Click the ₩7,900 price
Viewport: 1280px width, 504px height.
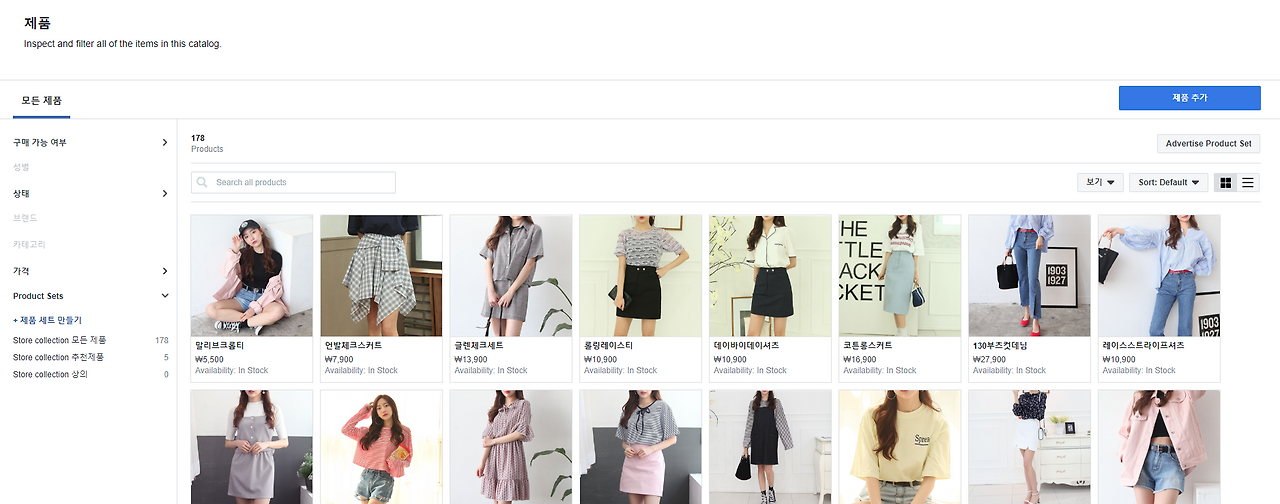tap(339, 358)
